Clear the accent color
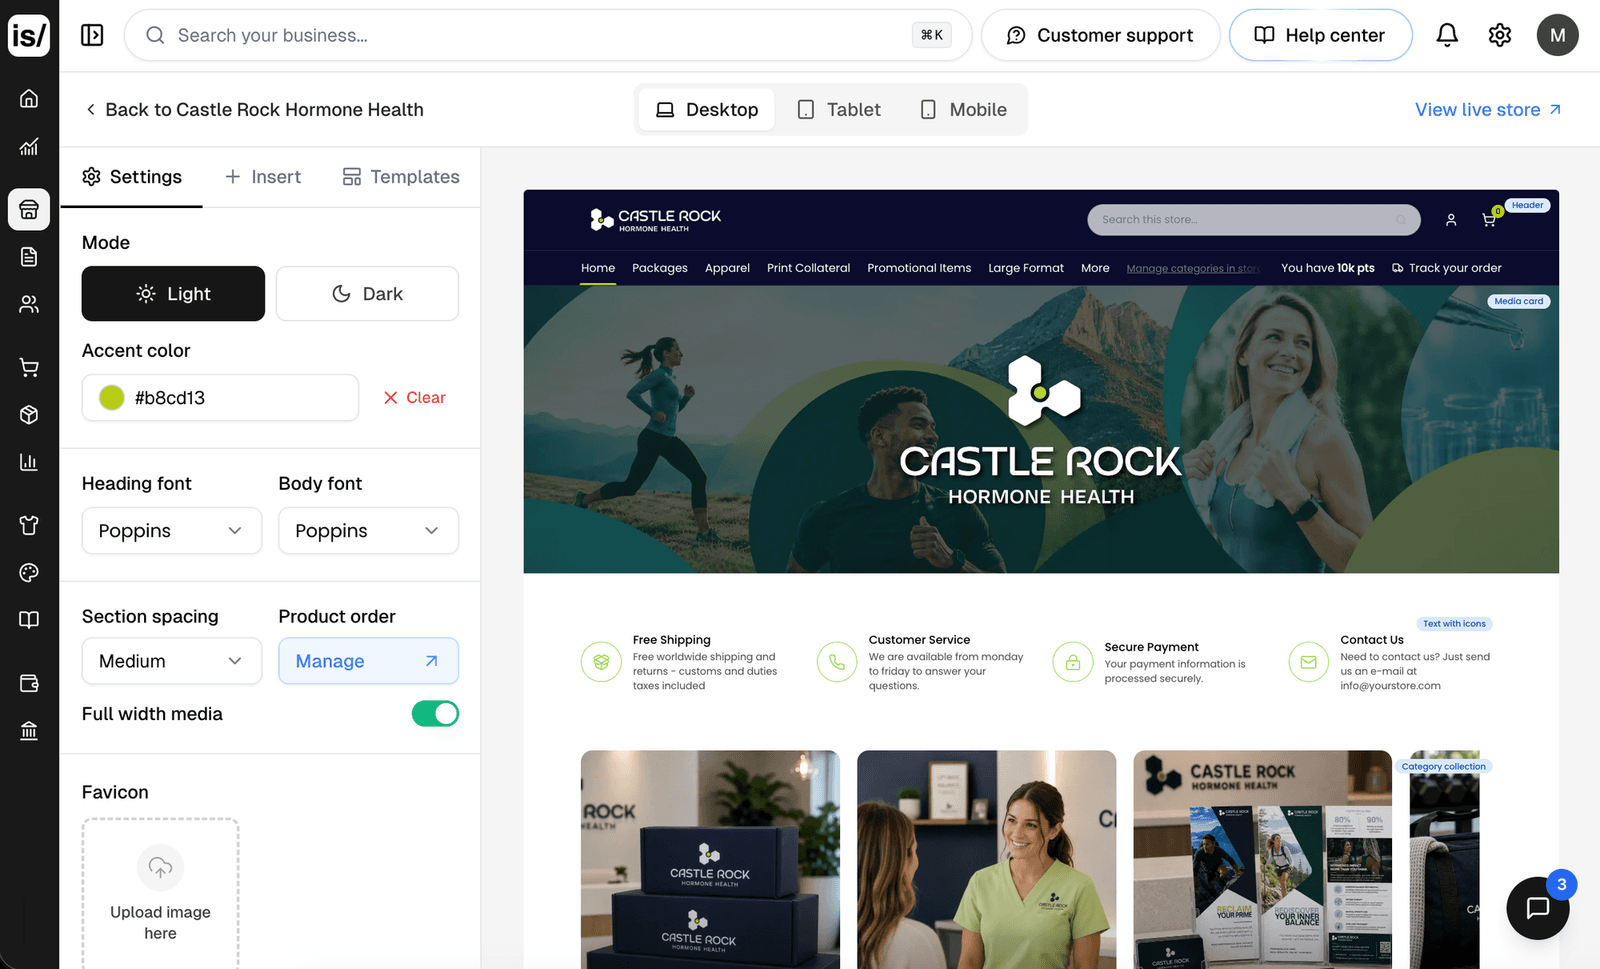This screenshot has height=969, width=1600. point(414,398)
